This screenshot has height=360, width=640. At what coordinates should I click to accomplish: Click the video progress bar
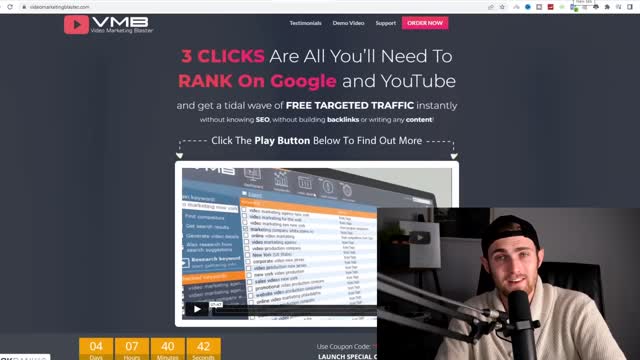click(294, 312)
